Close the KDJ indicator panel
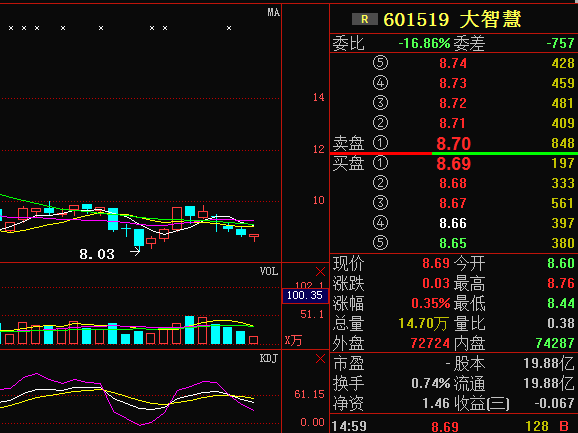 pos(320,359)
